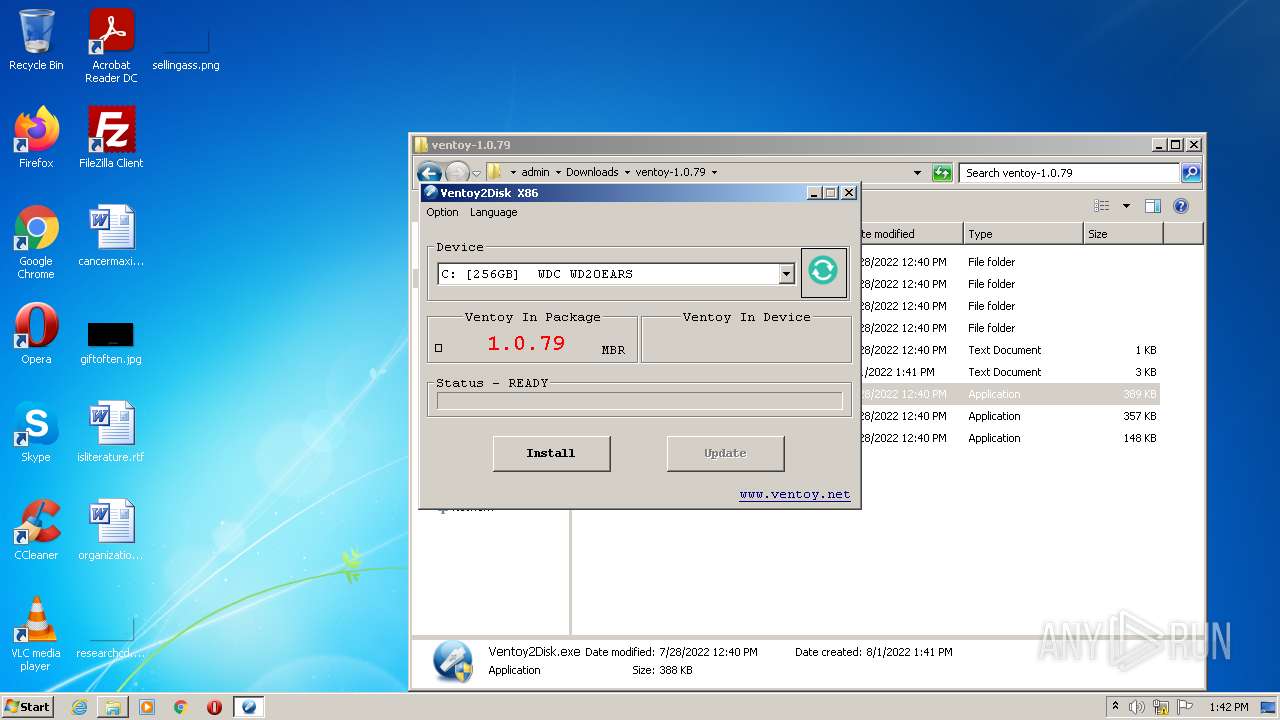Select the 1 KB Text Document row
This screenshot has width=1280, height=720.
point(1009,350)
